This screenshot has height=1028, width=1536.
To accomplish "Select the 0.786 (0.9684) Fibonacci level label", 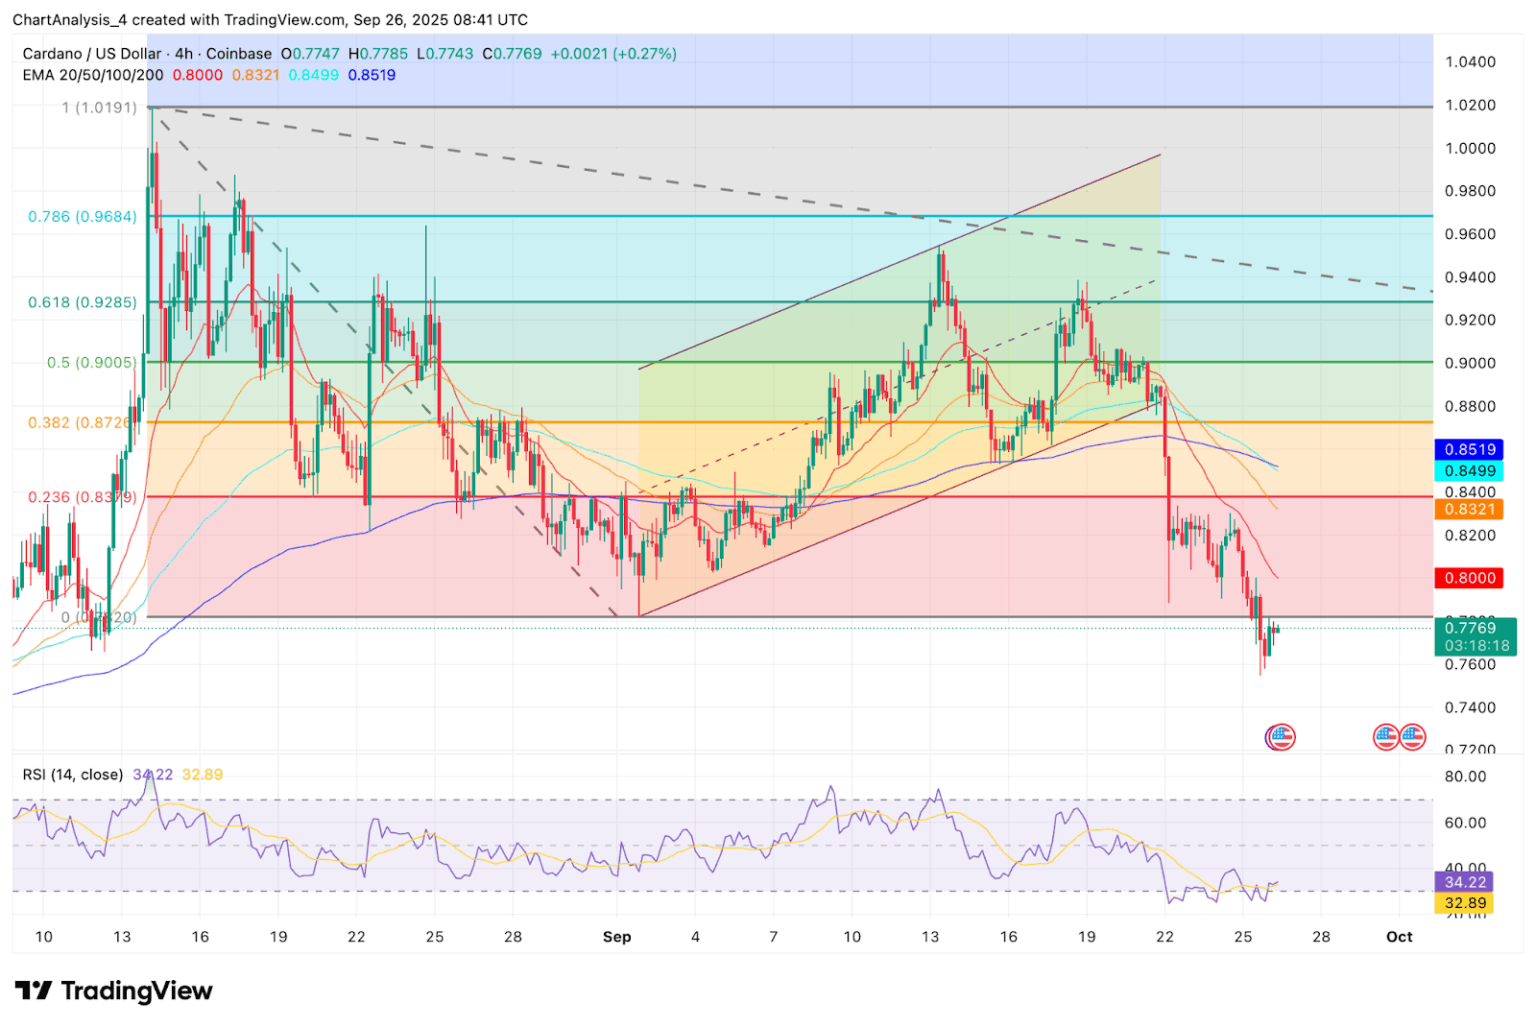I will coord(82,216).
